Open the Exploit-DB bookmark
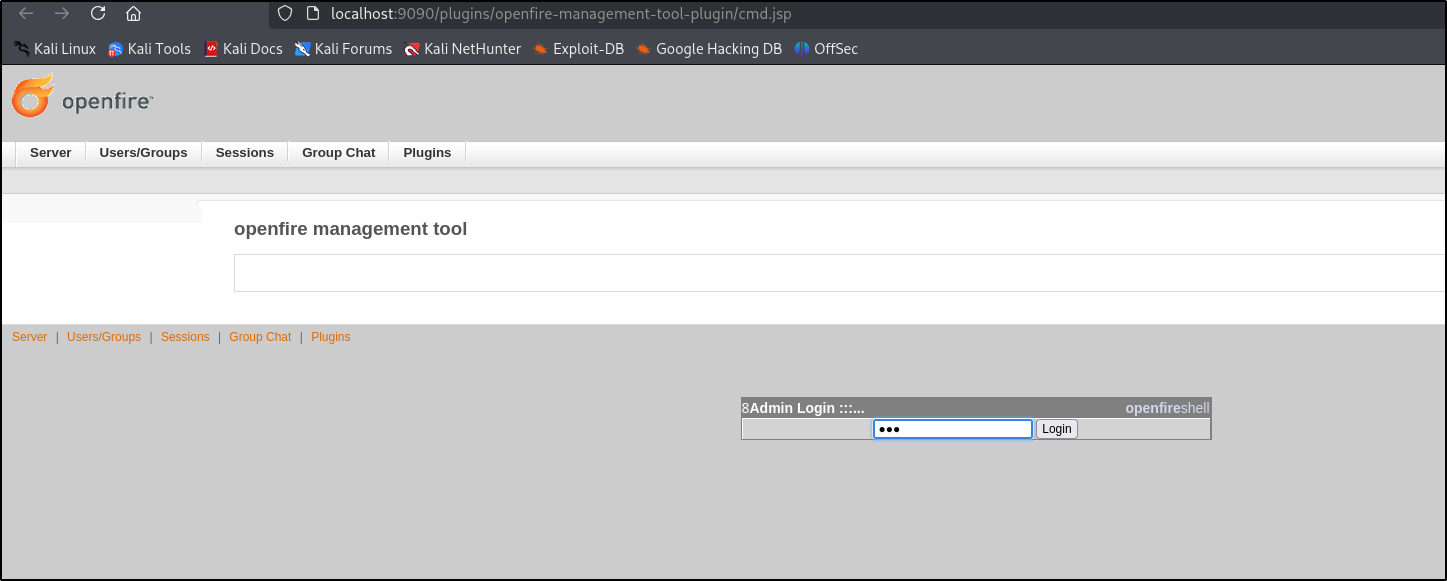Screen dimensions: 1447x581 579,49
